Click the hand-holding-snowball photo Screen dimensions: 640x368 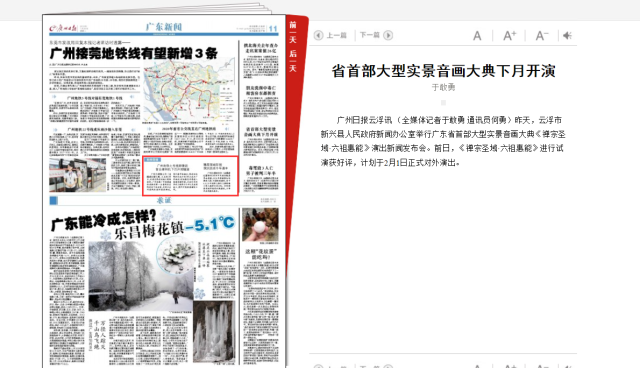coord(260,225)
